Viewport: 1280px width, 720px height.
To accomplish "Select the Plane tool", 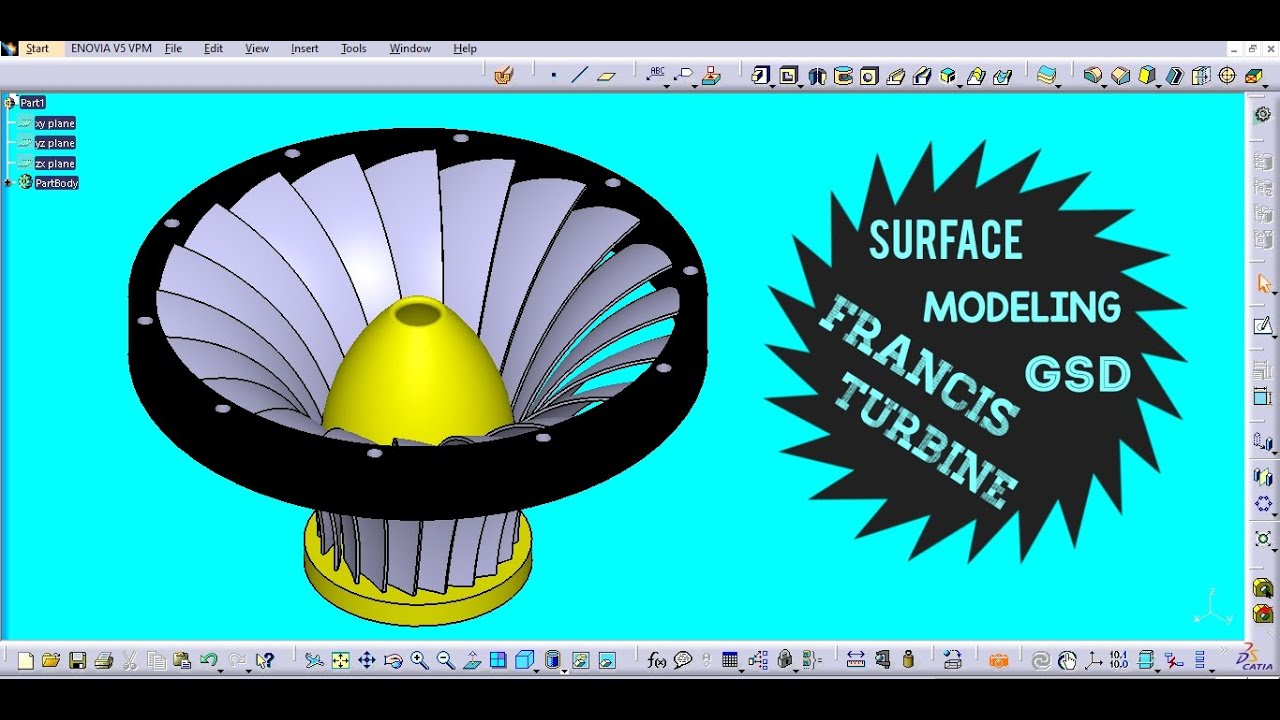I will click(606, 75).
